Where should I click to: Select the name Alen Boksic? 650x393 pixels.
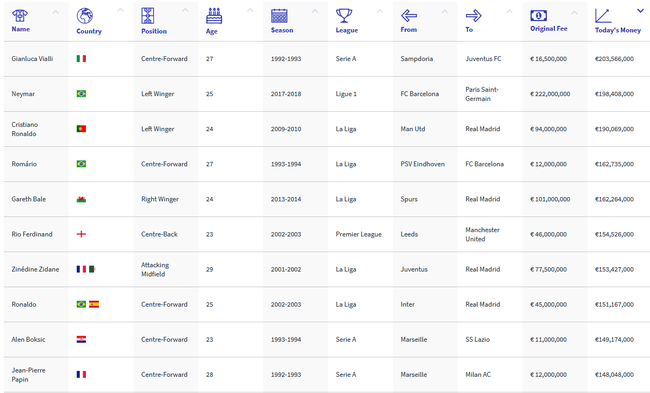pyautogui.click(x=29, y=340)
